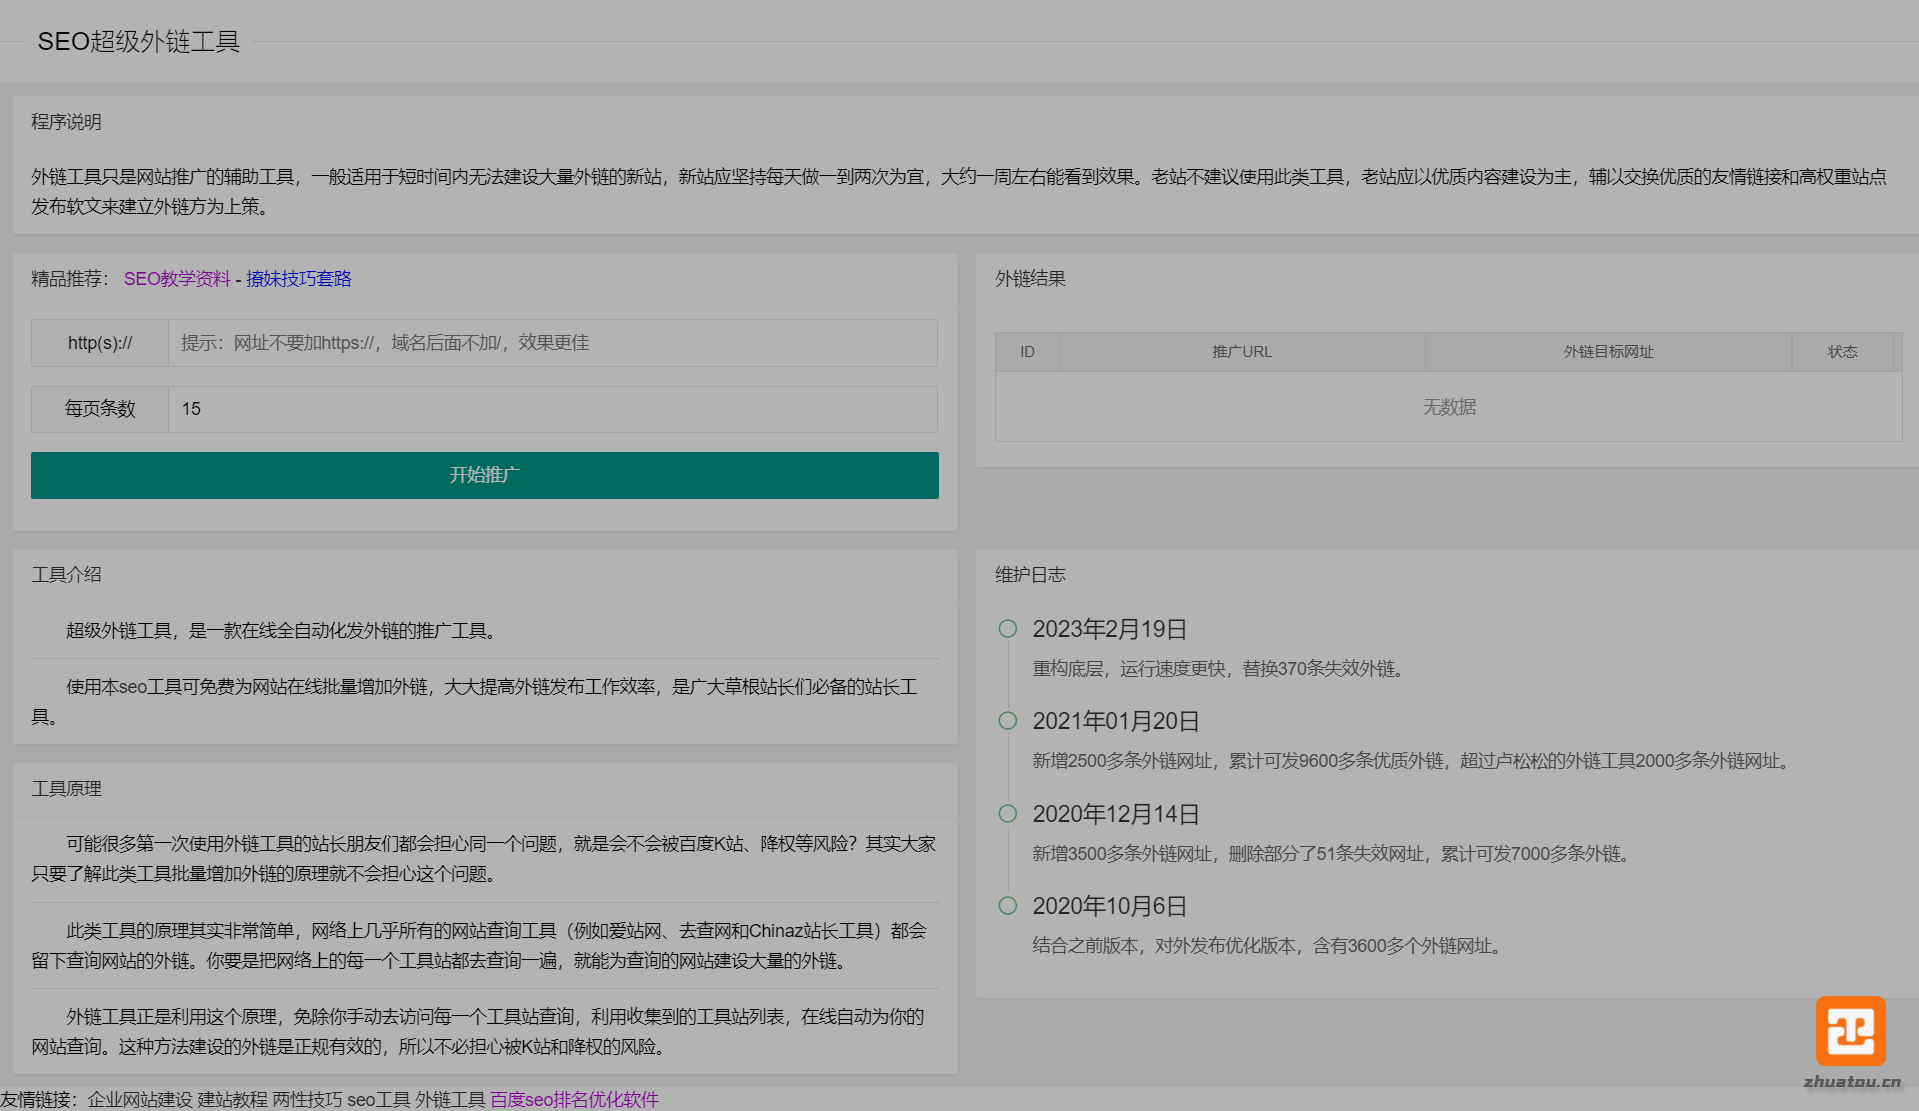This screenshot has width=1919, height=1111.
Task: Open the 百度seo排名优化软件 footer link
Action: click(574, 1099)
